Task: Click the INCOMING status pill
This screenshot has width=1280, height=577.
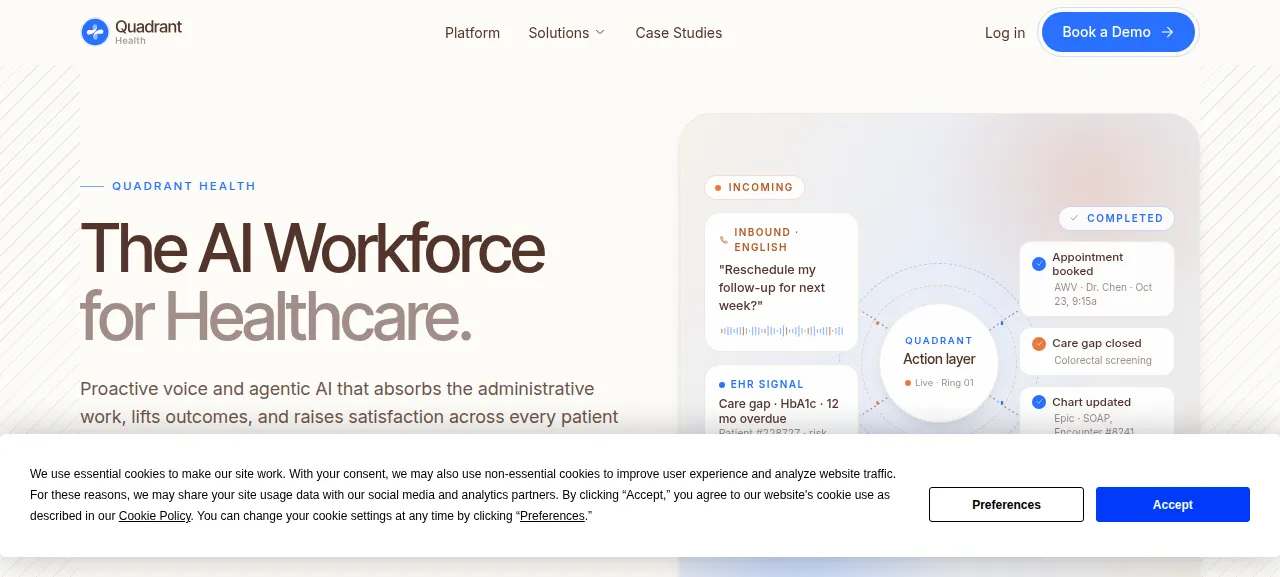Action: point(754,187)
